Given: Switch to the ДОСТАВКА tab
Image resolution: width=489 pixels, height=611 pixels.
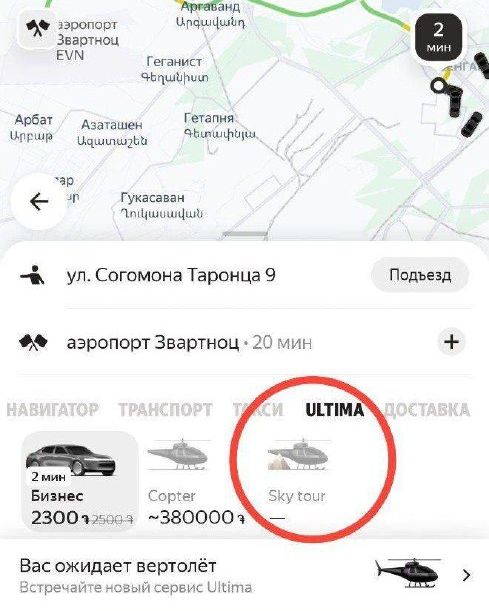Looking at the screenshot, I should click(x=427, y=410).
